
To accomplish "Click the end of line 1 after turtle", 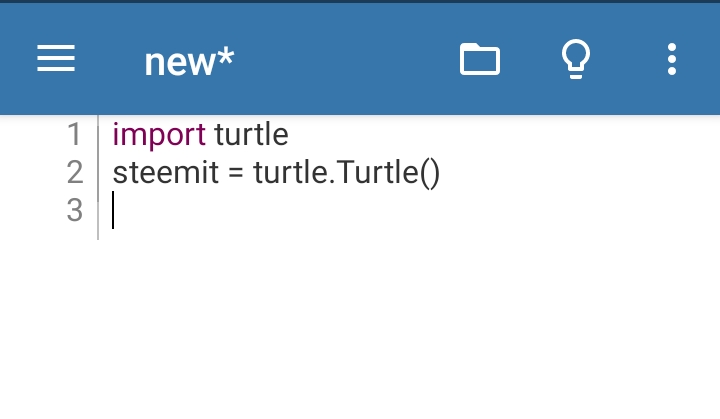I will tap(289, 135).
